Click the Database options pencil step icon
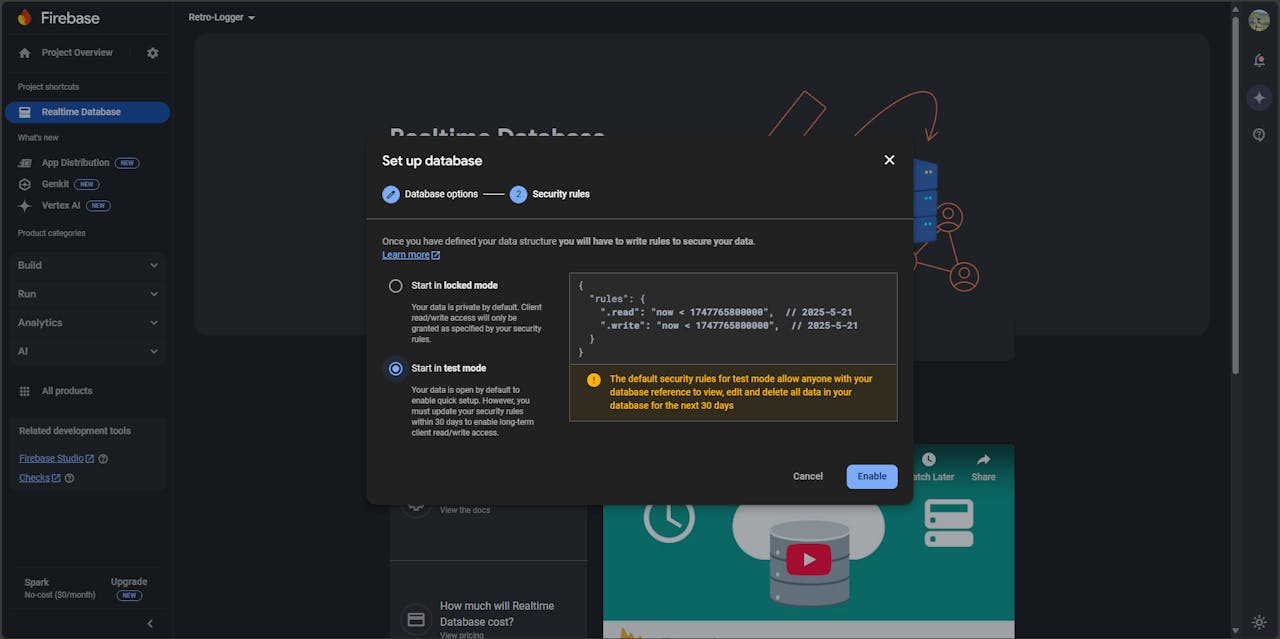This screenshot has height=639, width=1280. pyautogui.click(x=391, y=194)
